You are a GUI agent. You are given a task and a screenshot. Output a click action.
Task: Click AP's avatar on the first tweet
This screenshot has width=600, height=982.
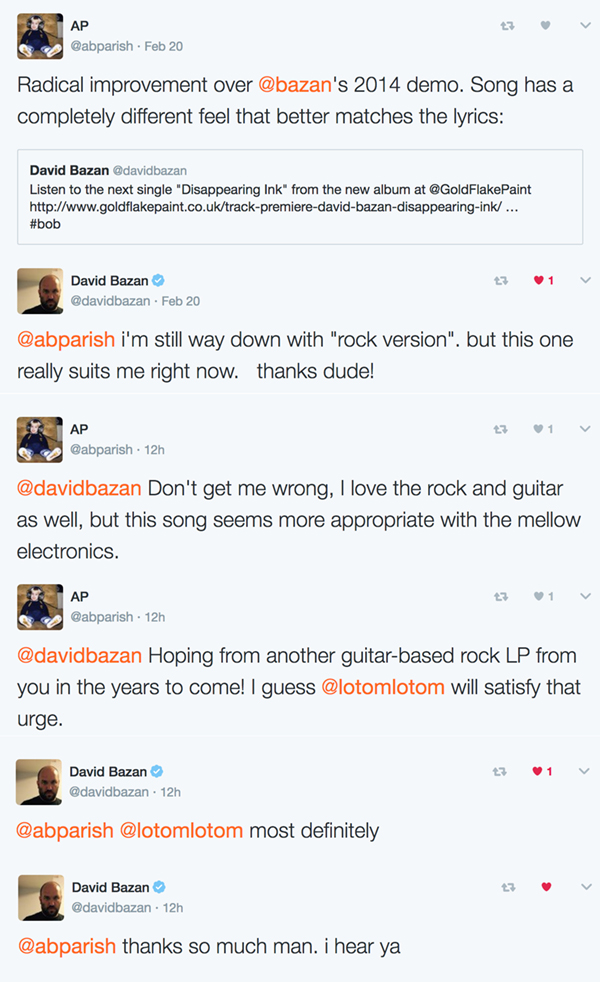(x=39, y=37)
